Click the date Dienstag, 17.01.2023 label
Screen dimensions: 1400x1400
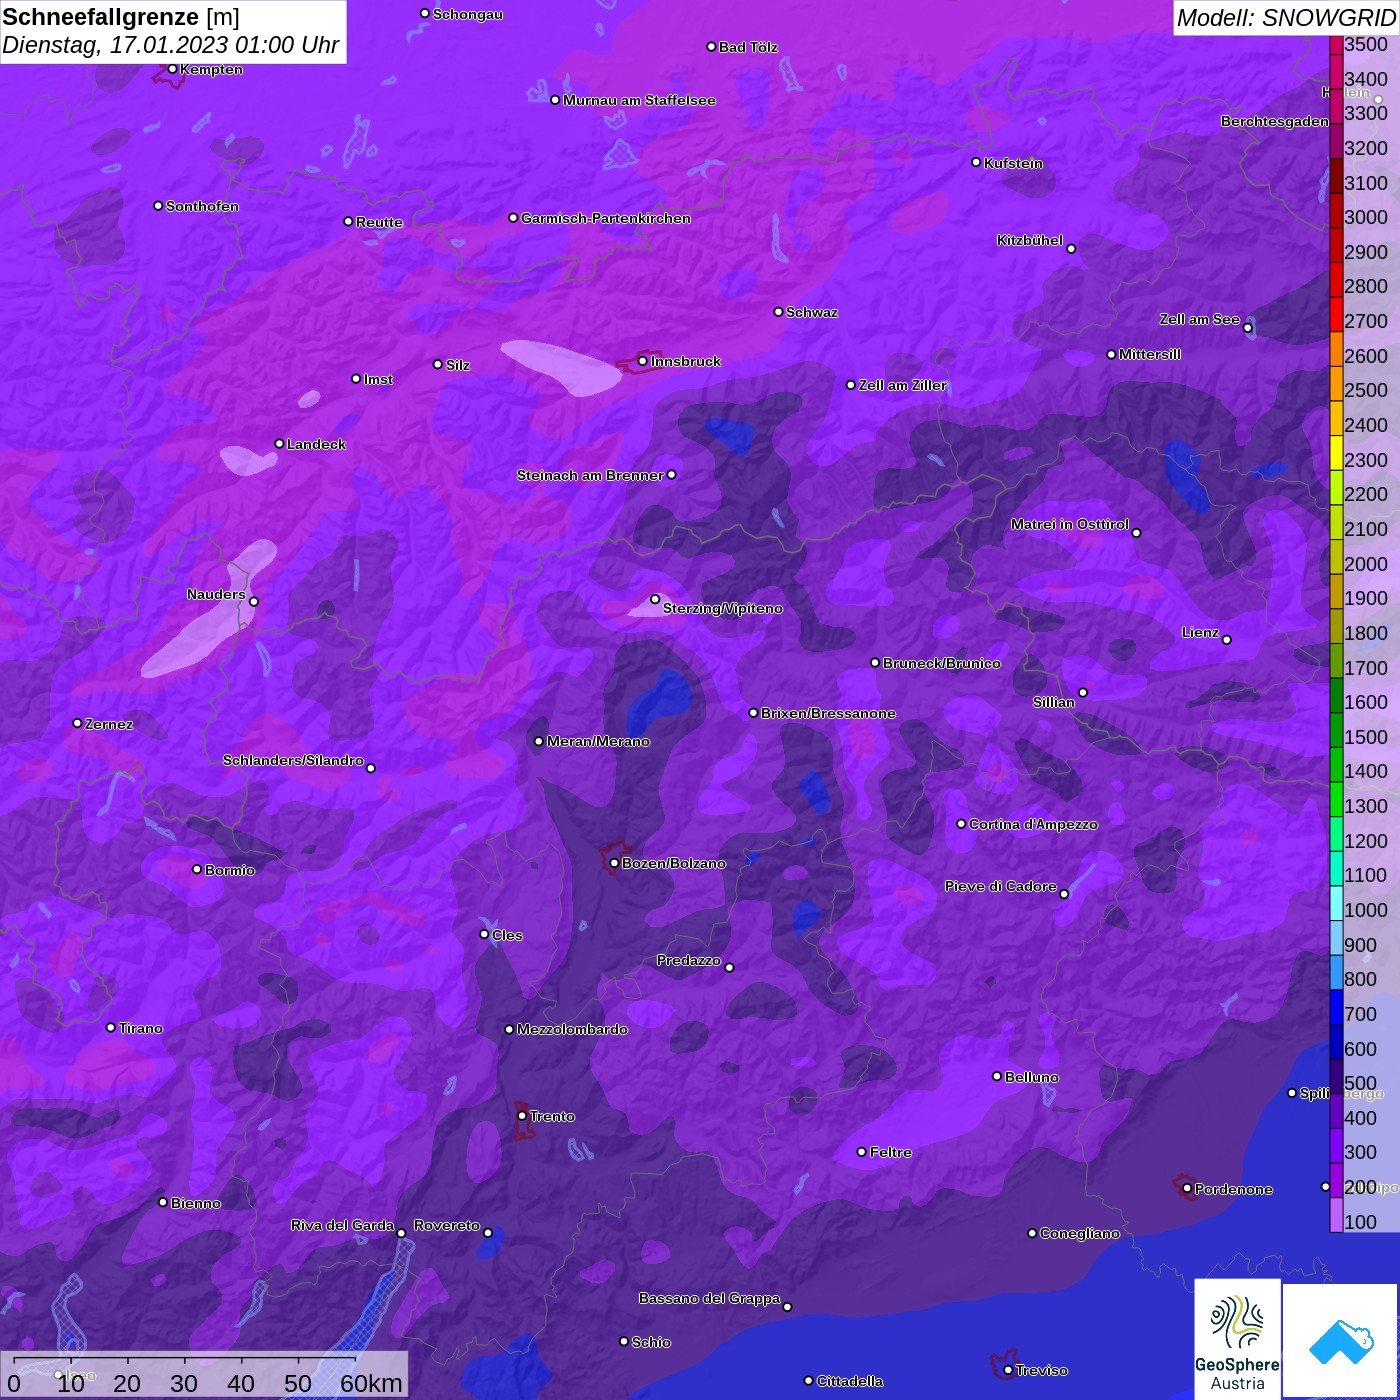coord(170,45)
